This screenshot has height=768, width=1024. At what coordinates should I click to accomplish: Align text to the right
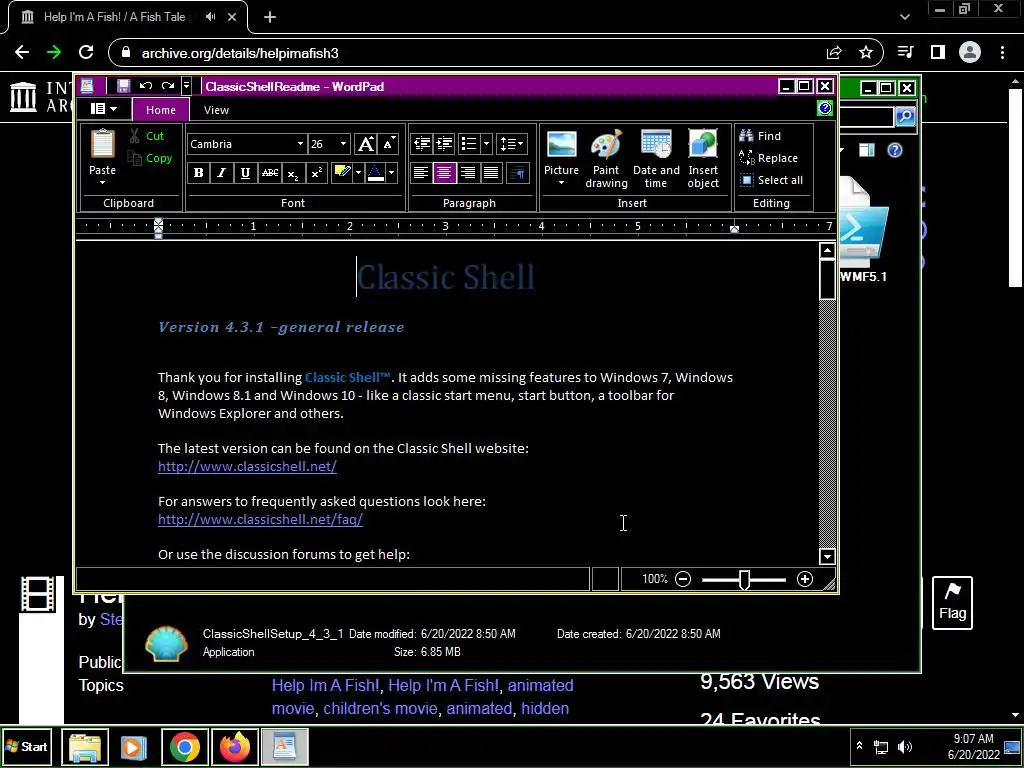click(468, 173)
